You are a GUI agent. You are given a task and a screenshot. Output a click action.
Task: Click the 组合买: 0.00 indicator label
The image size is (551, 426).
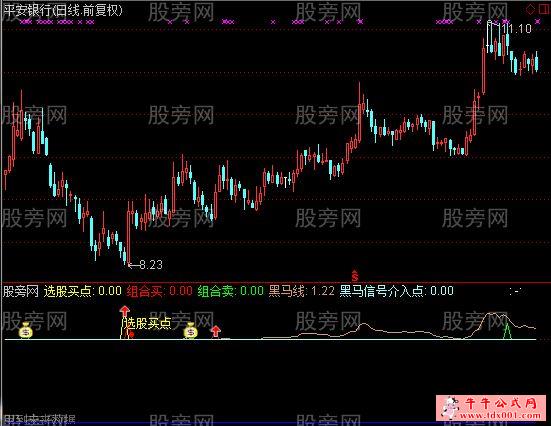coord(160,291)
